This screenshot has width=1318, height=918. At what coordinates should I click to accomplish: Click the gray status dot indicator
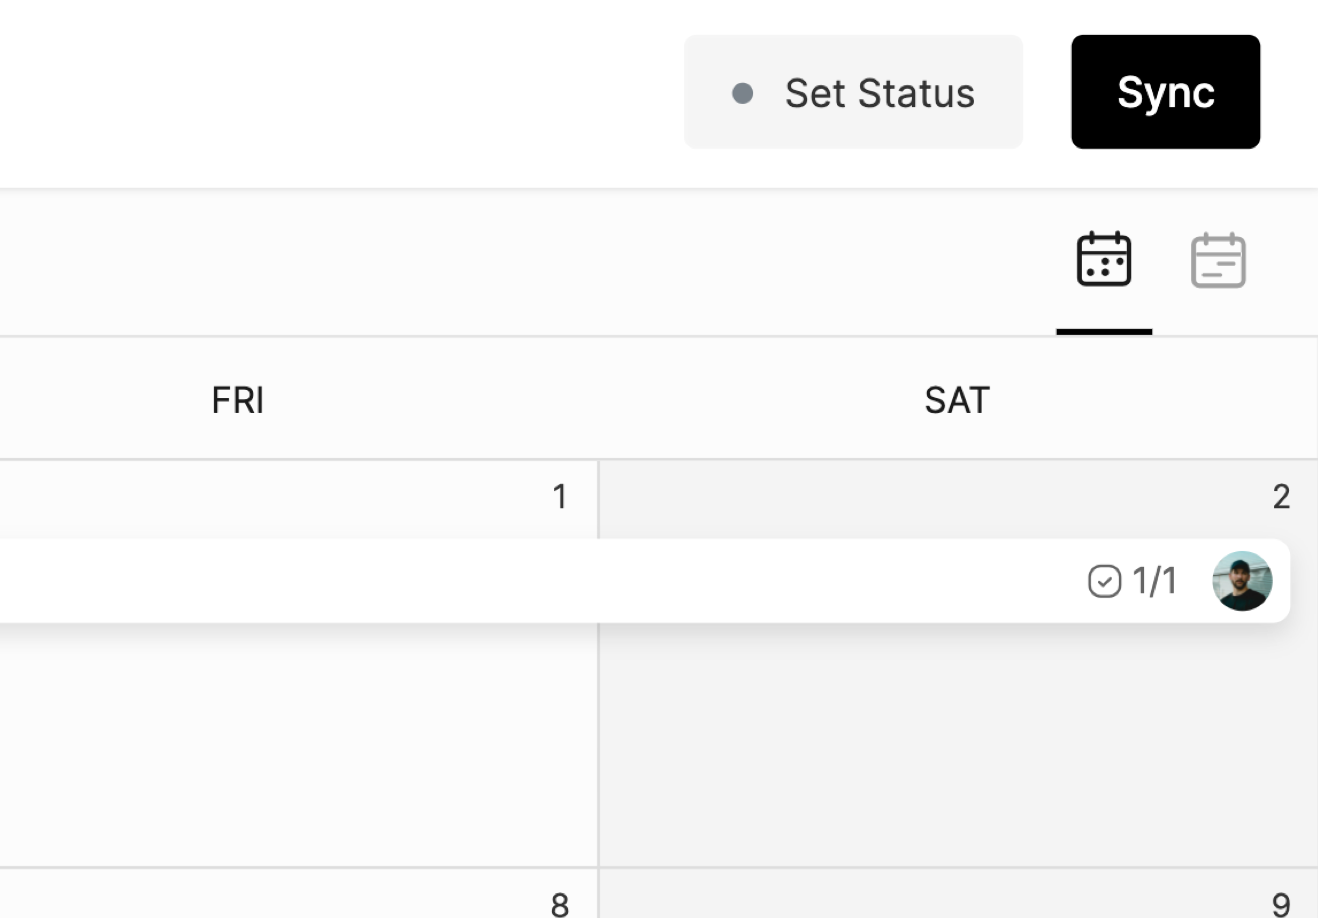[x=742, y=93]
